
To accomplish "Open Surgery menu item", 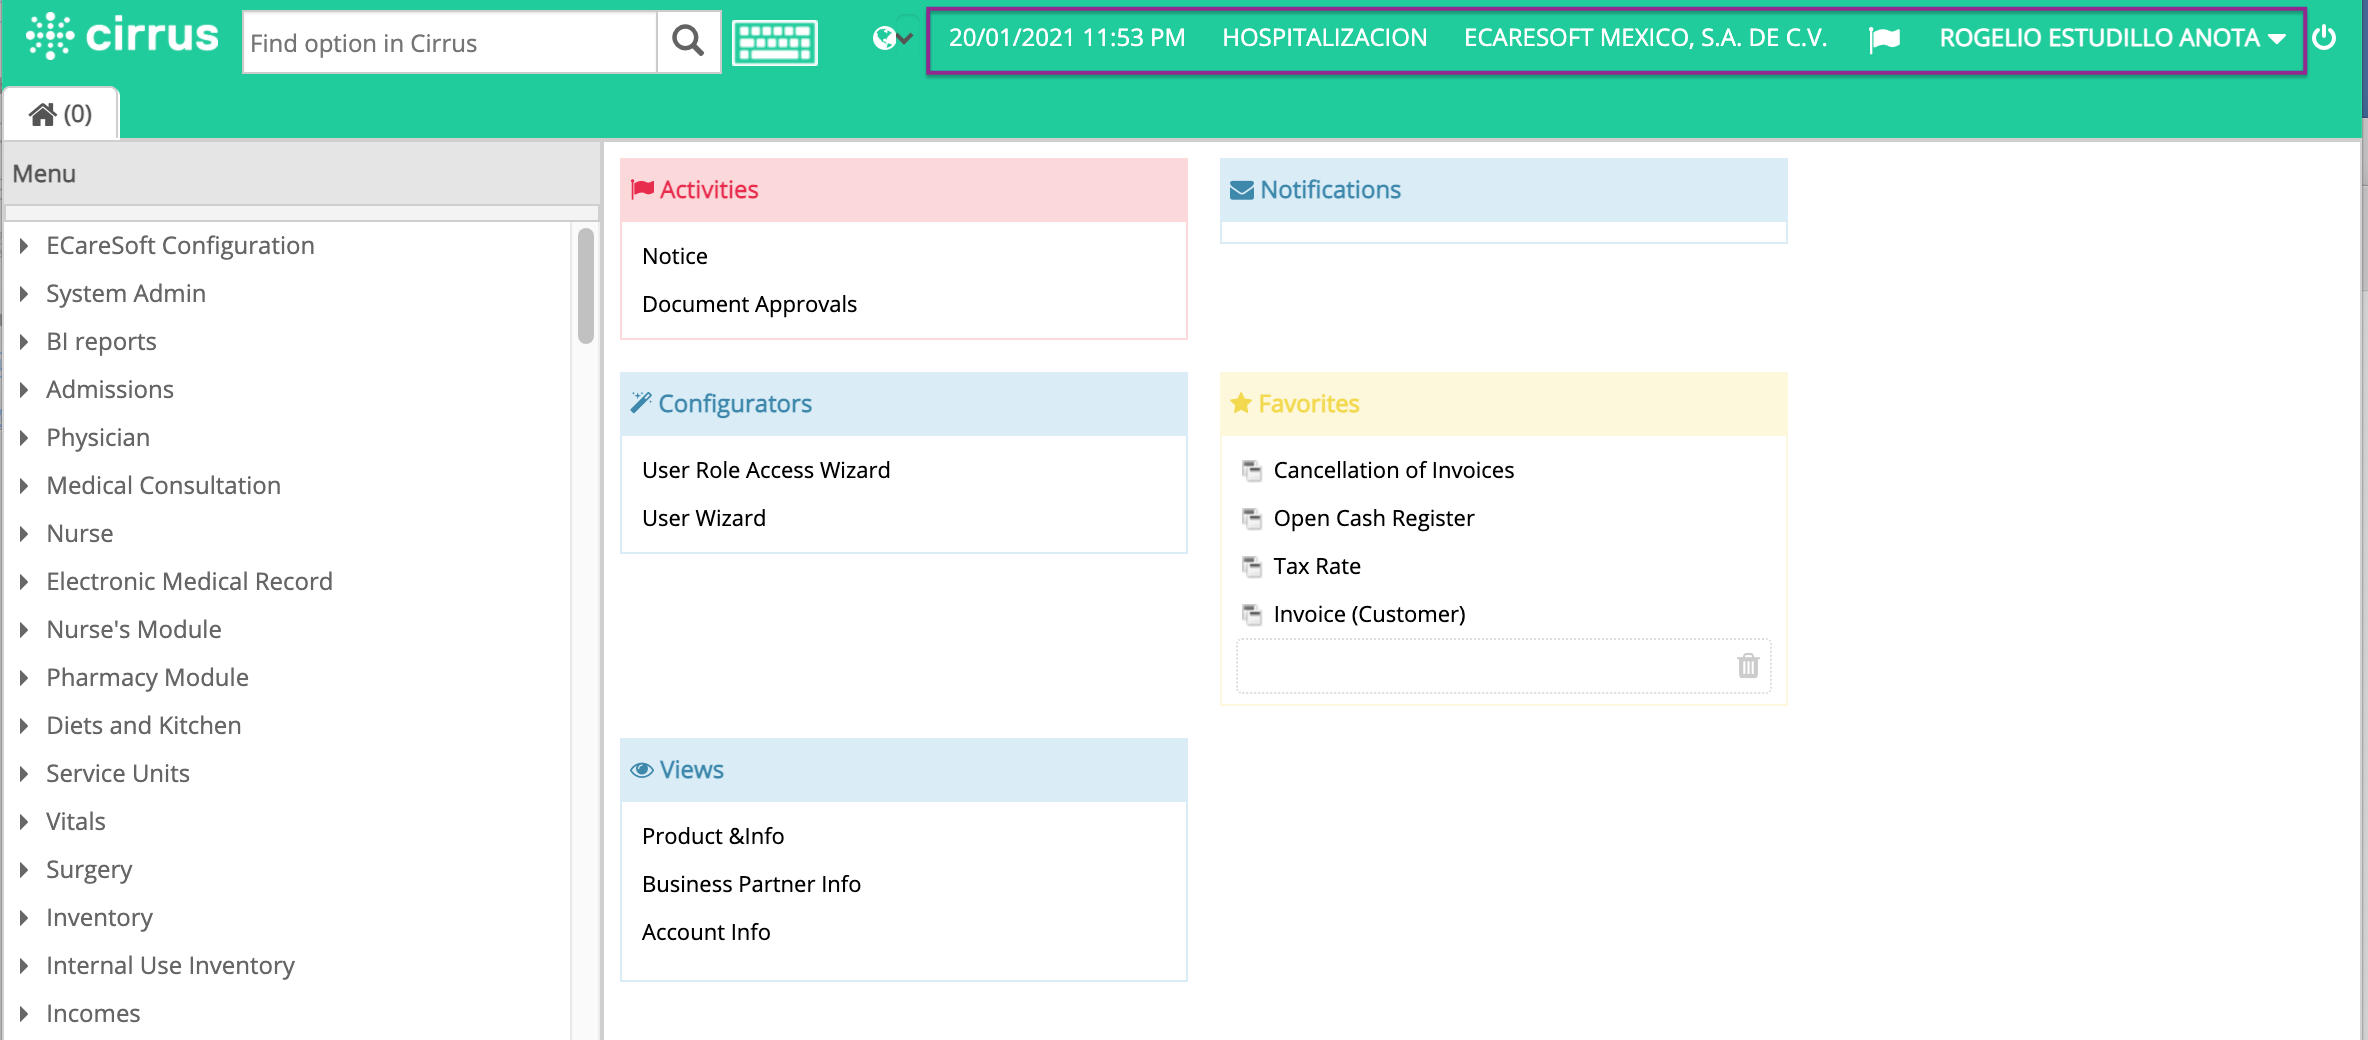I will point(88,870).
